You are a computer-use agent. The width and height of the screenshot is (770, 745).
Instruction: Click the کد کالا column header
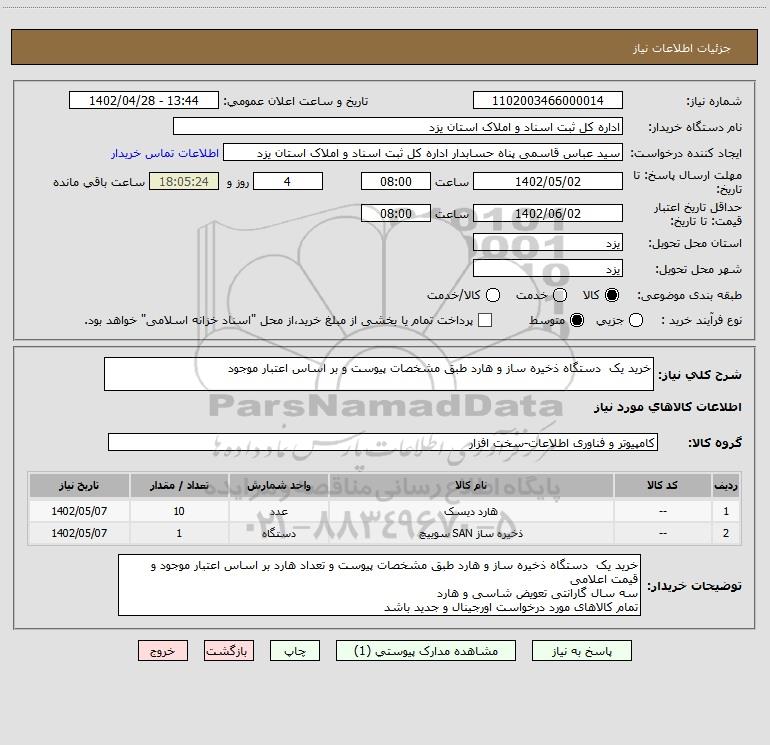pyautogui.click(x=662, y=485)
